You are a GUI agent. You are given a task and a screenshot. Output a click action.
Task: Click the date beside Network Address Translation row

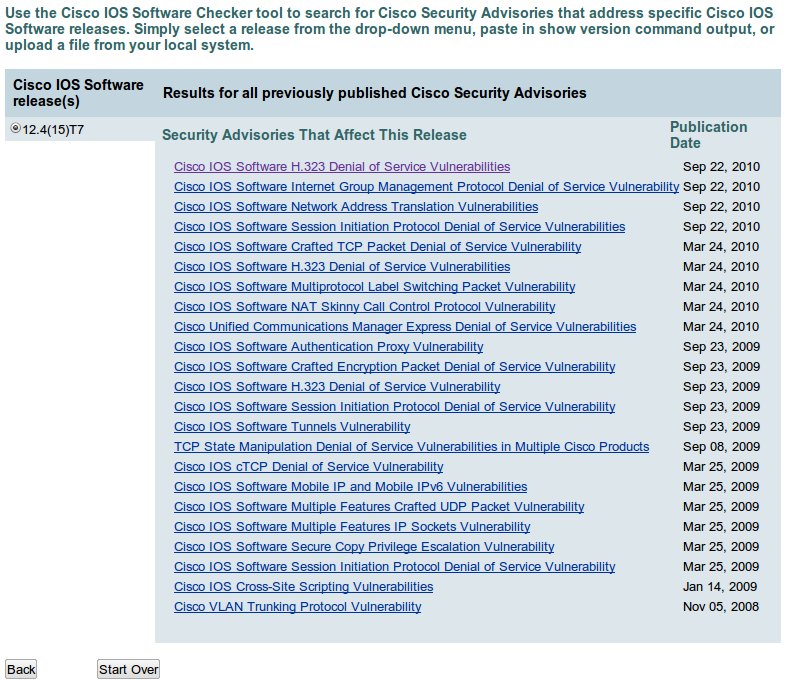pyautogui.click(x=721, y=207)
